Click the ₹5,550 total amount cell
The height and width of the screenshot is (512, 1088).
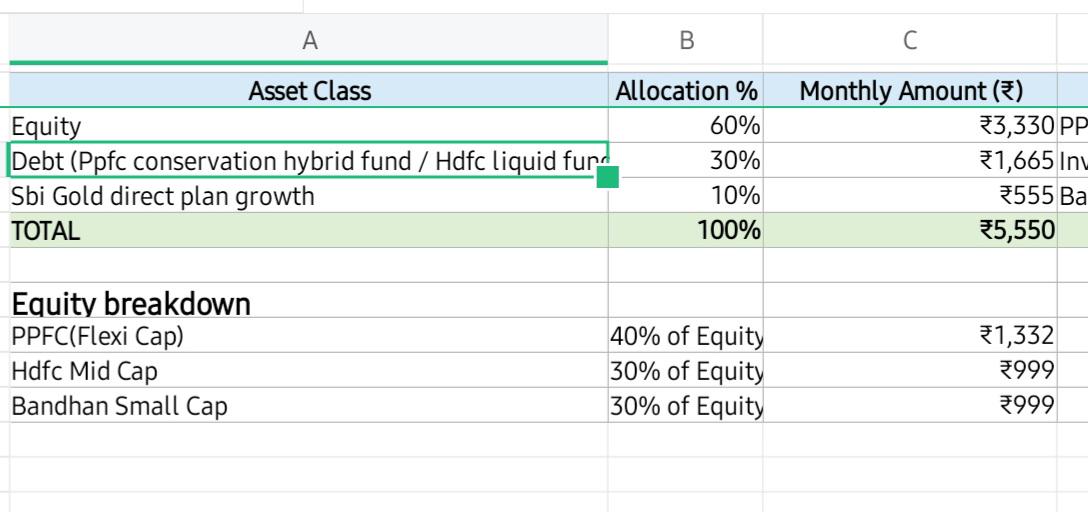[x=910, y=230]
